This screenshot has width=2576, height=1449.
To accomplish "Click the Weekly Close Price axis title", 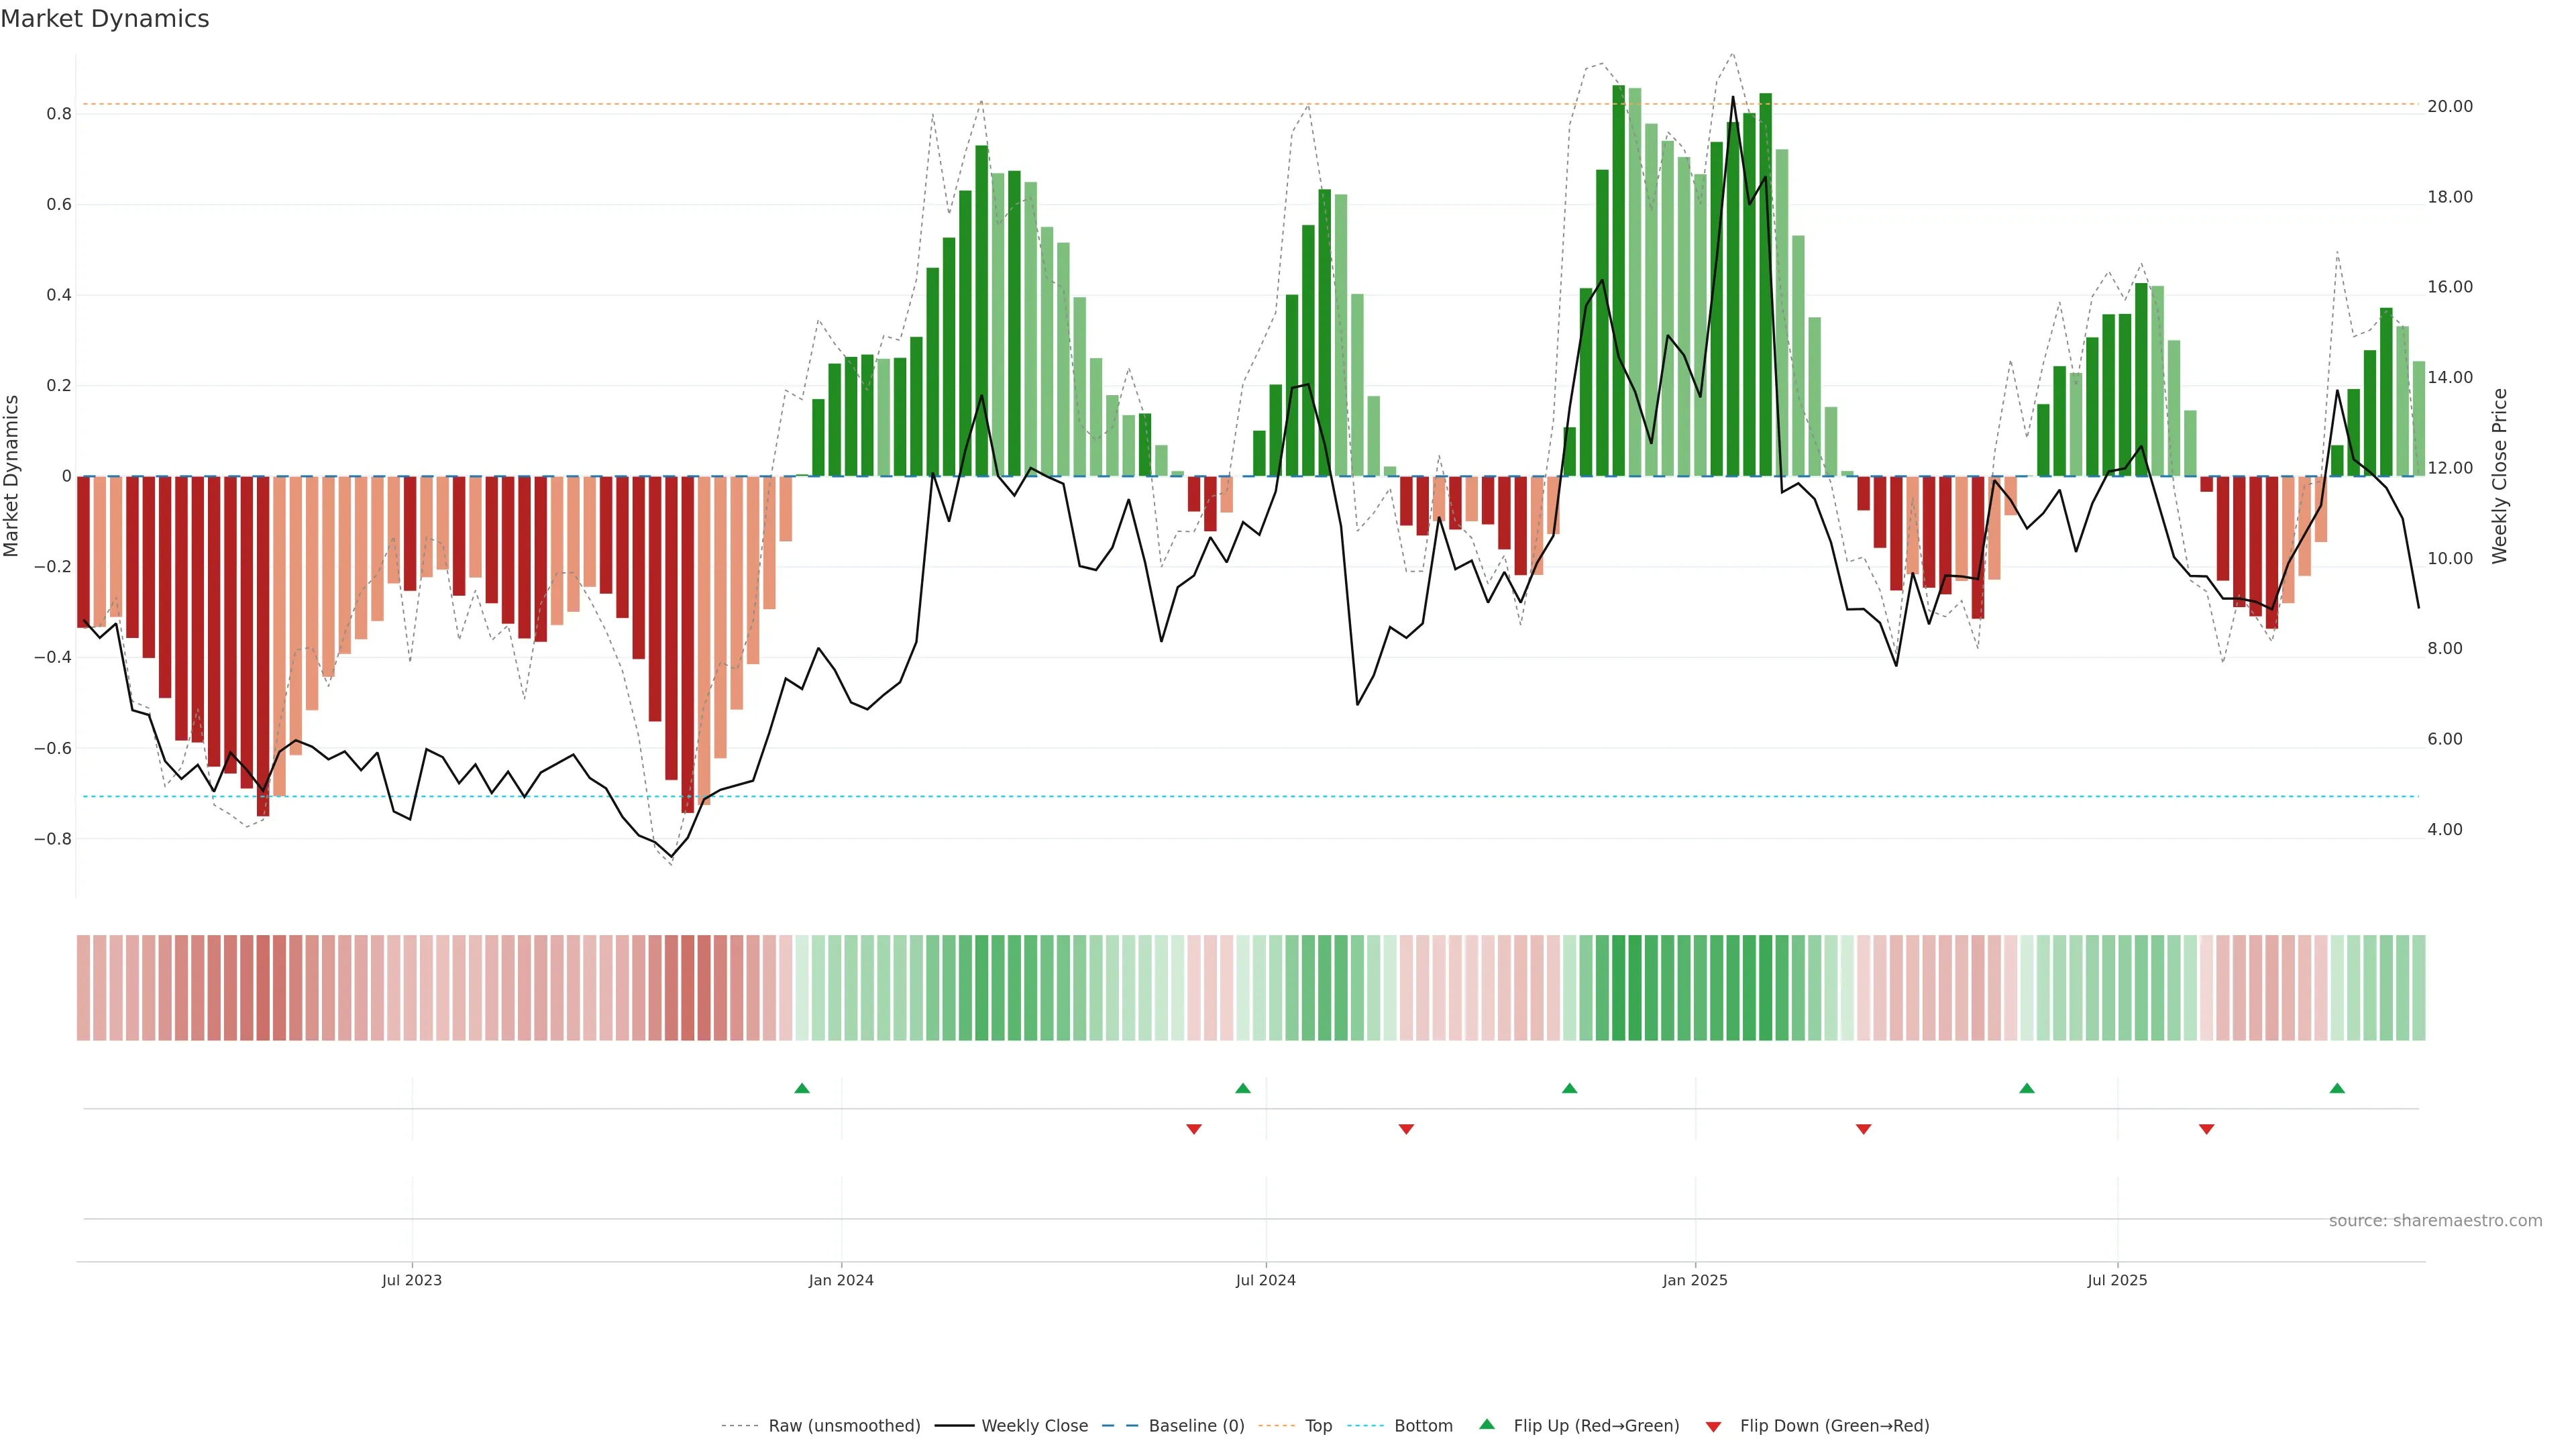I will pos(2499,476).
